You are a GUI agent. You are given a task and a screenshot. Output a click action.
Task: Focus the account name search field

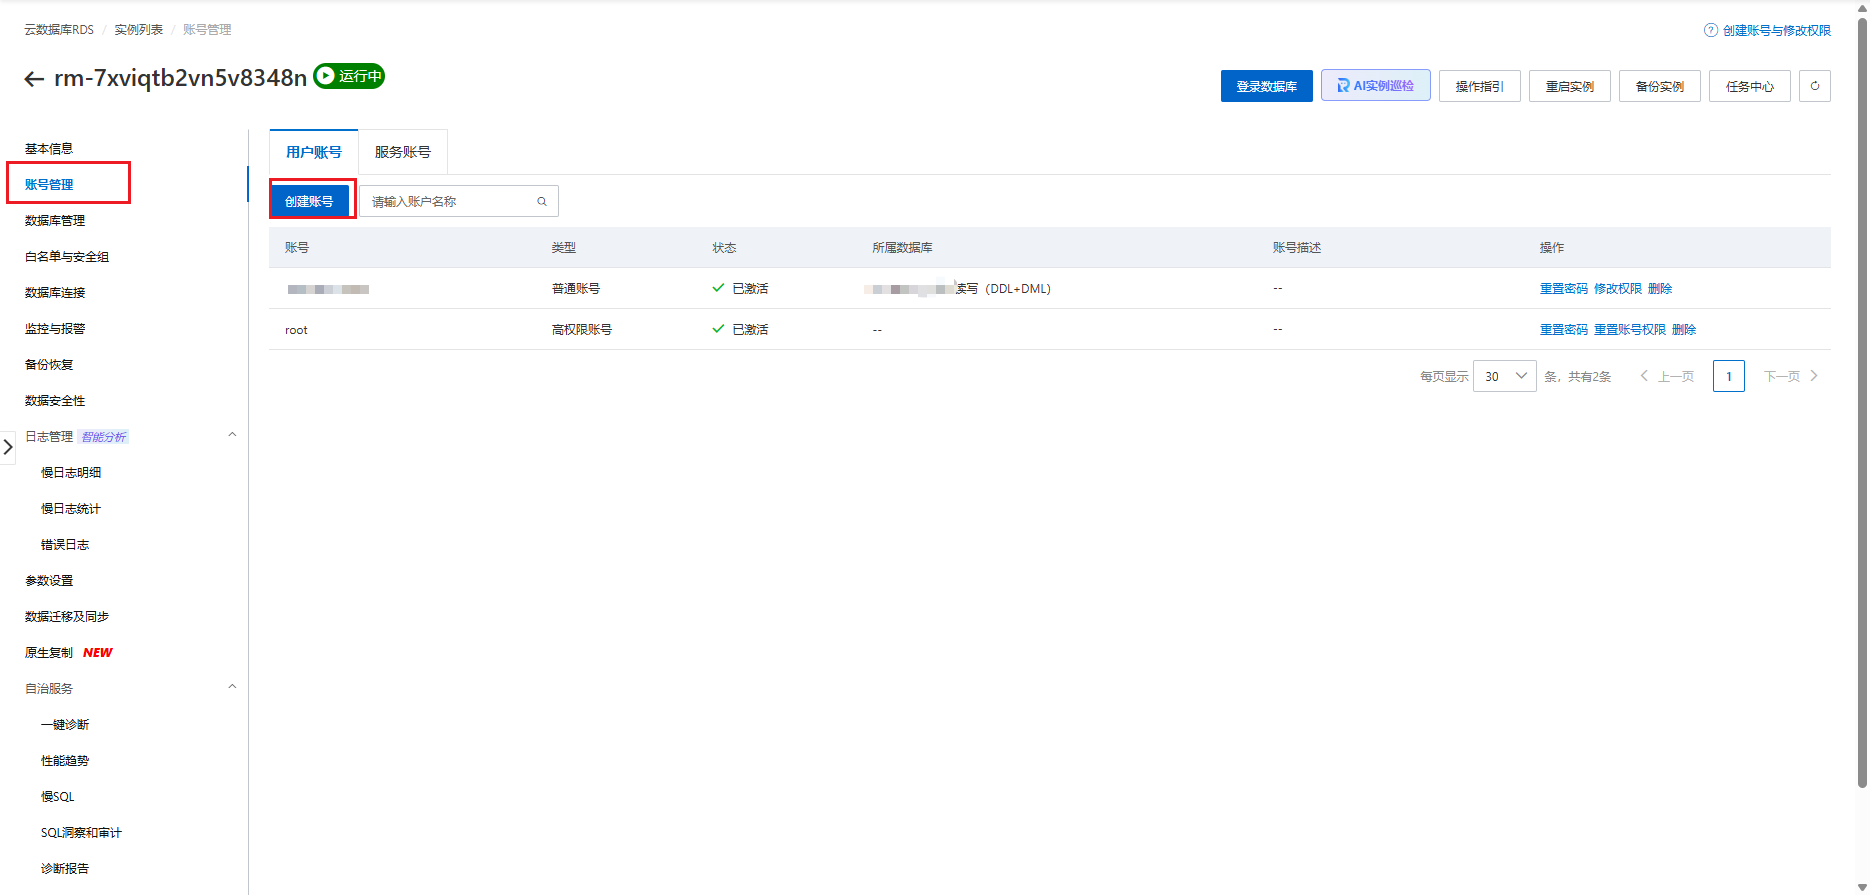pos(448,202)
